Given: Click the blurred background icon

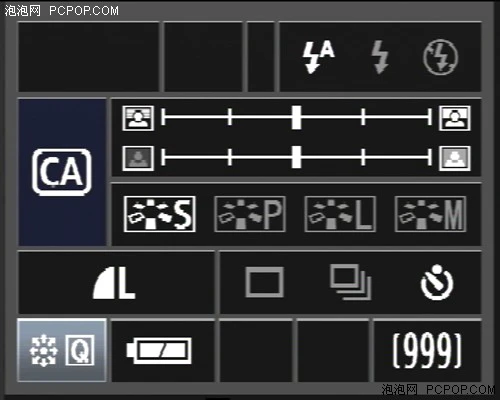Looking at the screenshot, I should tap(138, 118).
